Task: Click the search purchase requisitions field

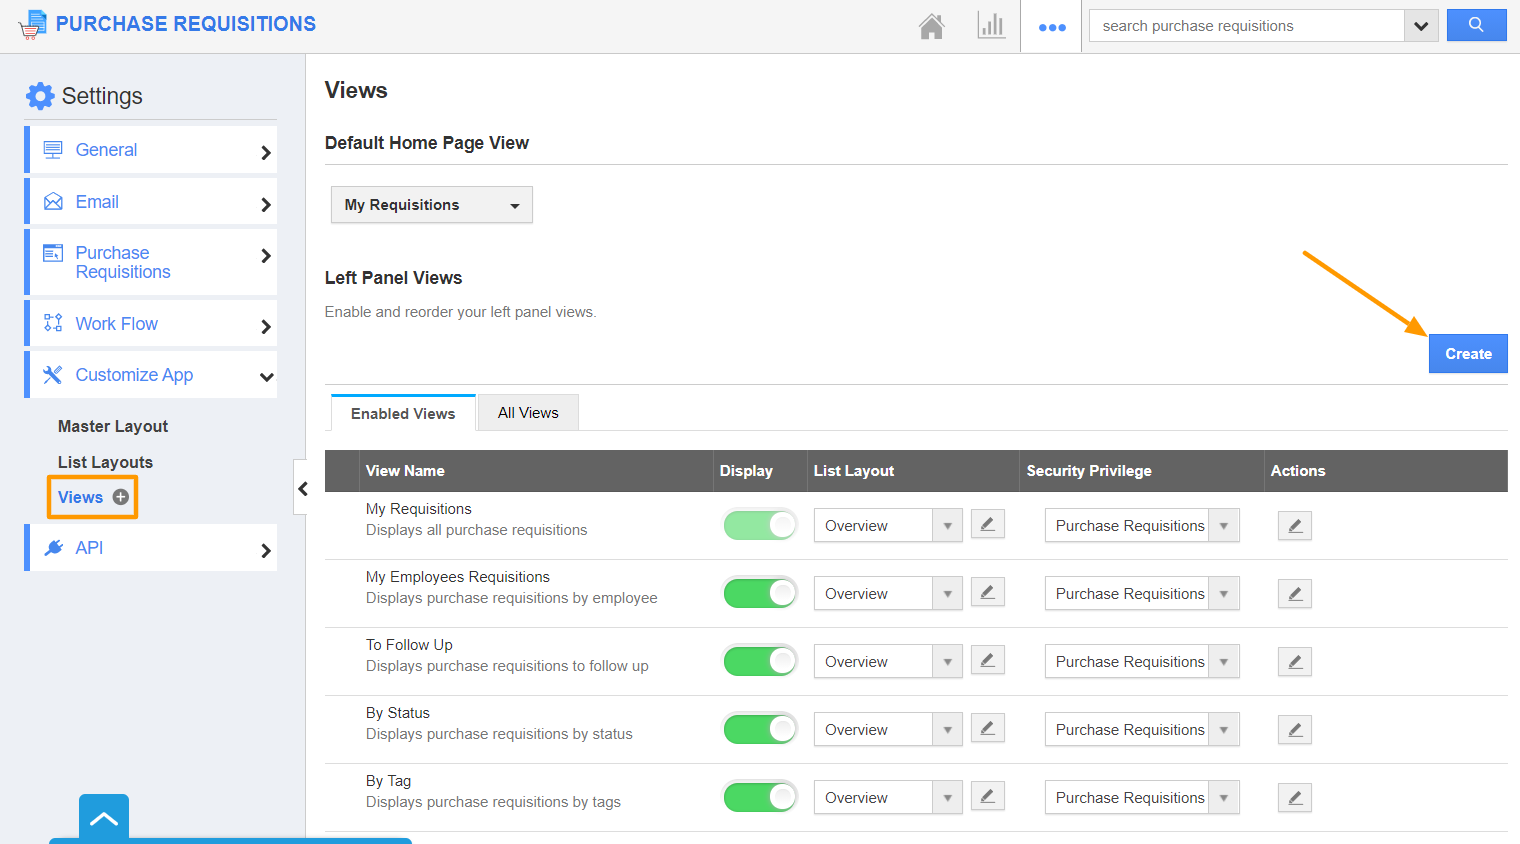Action: (1246, 26)
